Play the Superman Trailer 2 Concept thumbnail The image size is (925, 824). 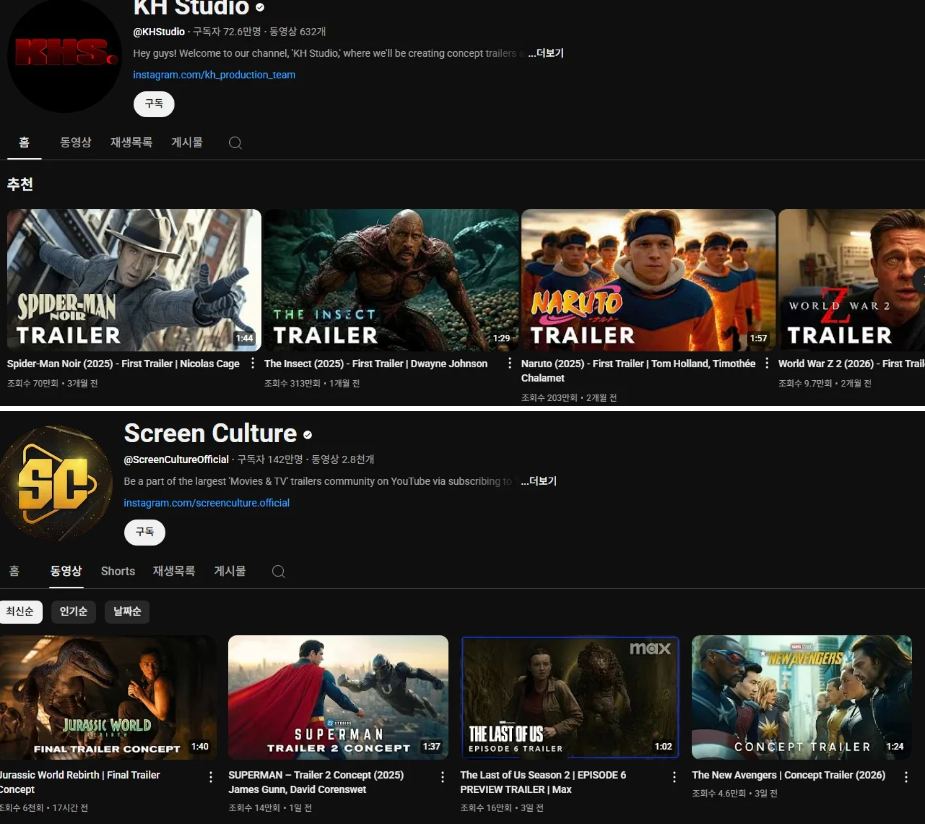[338, 697]
